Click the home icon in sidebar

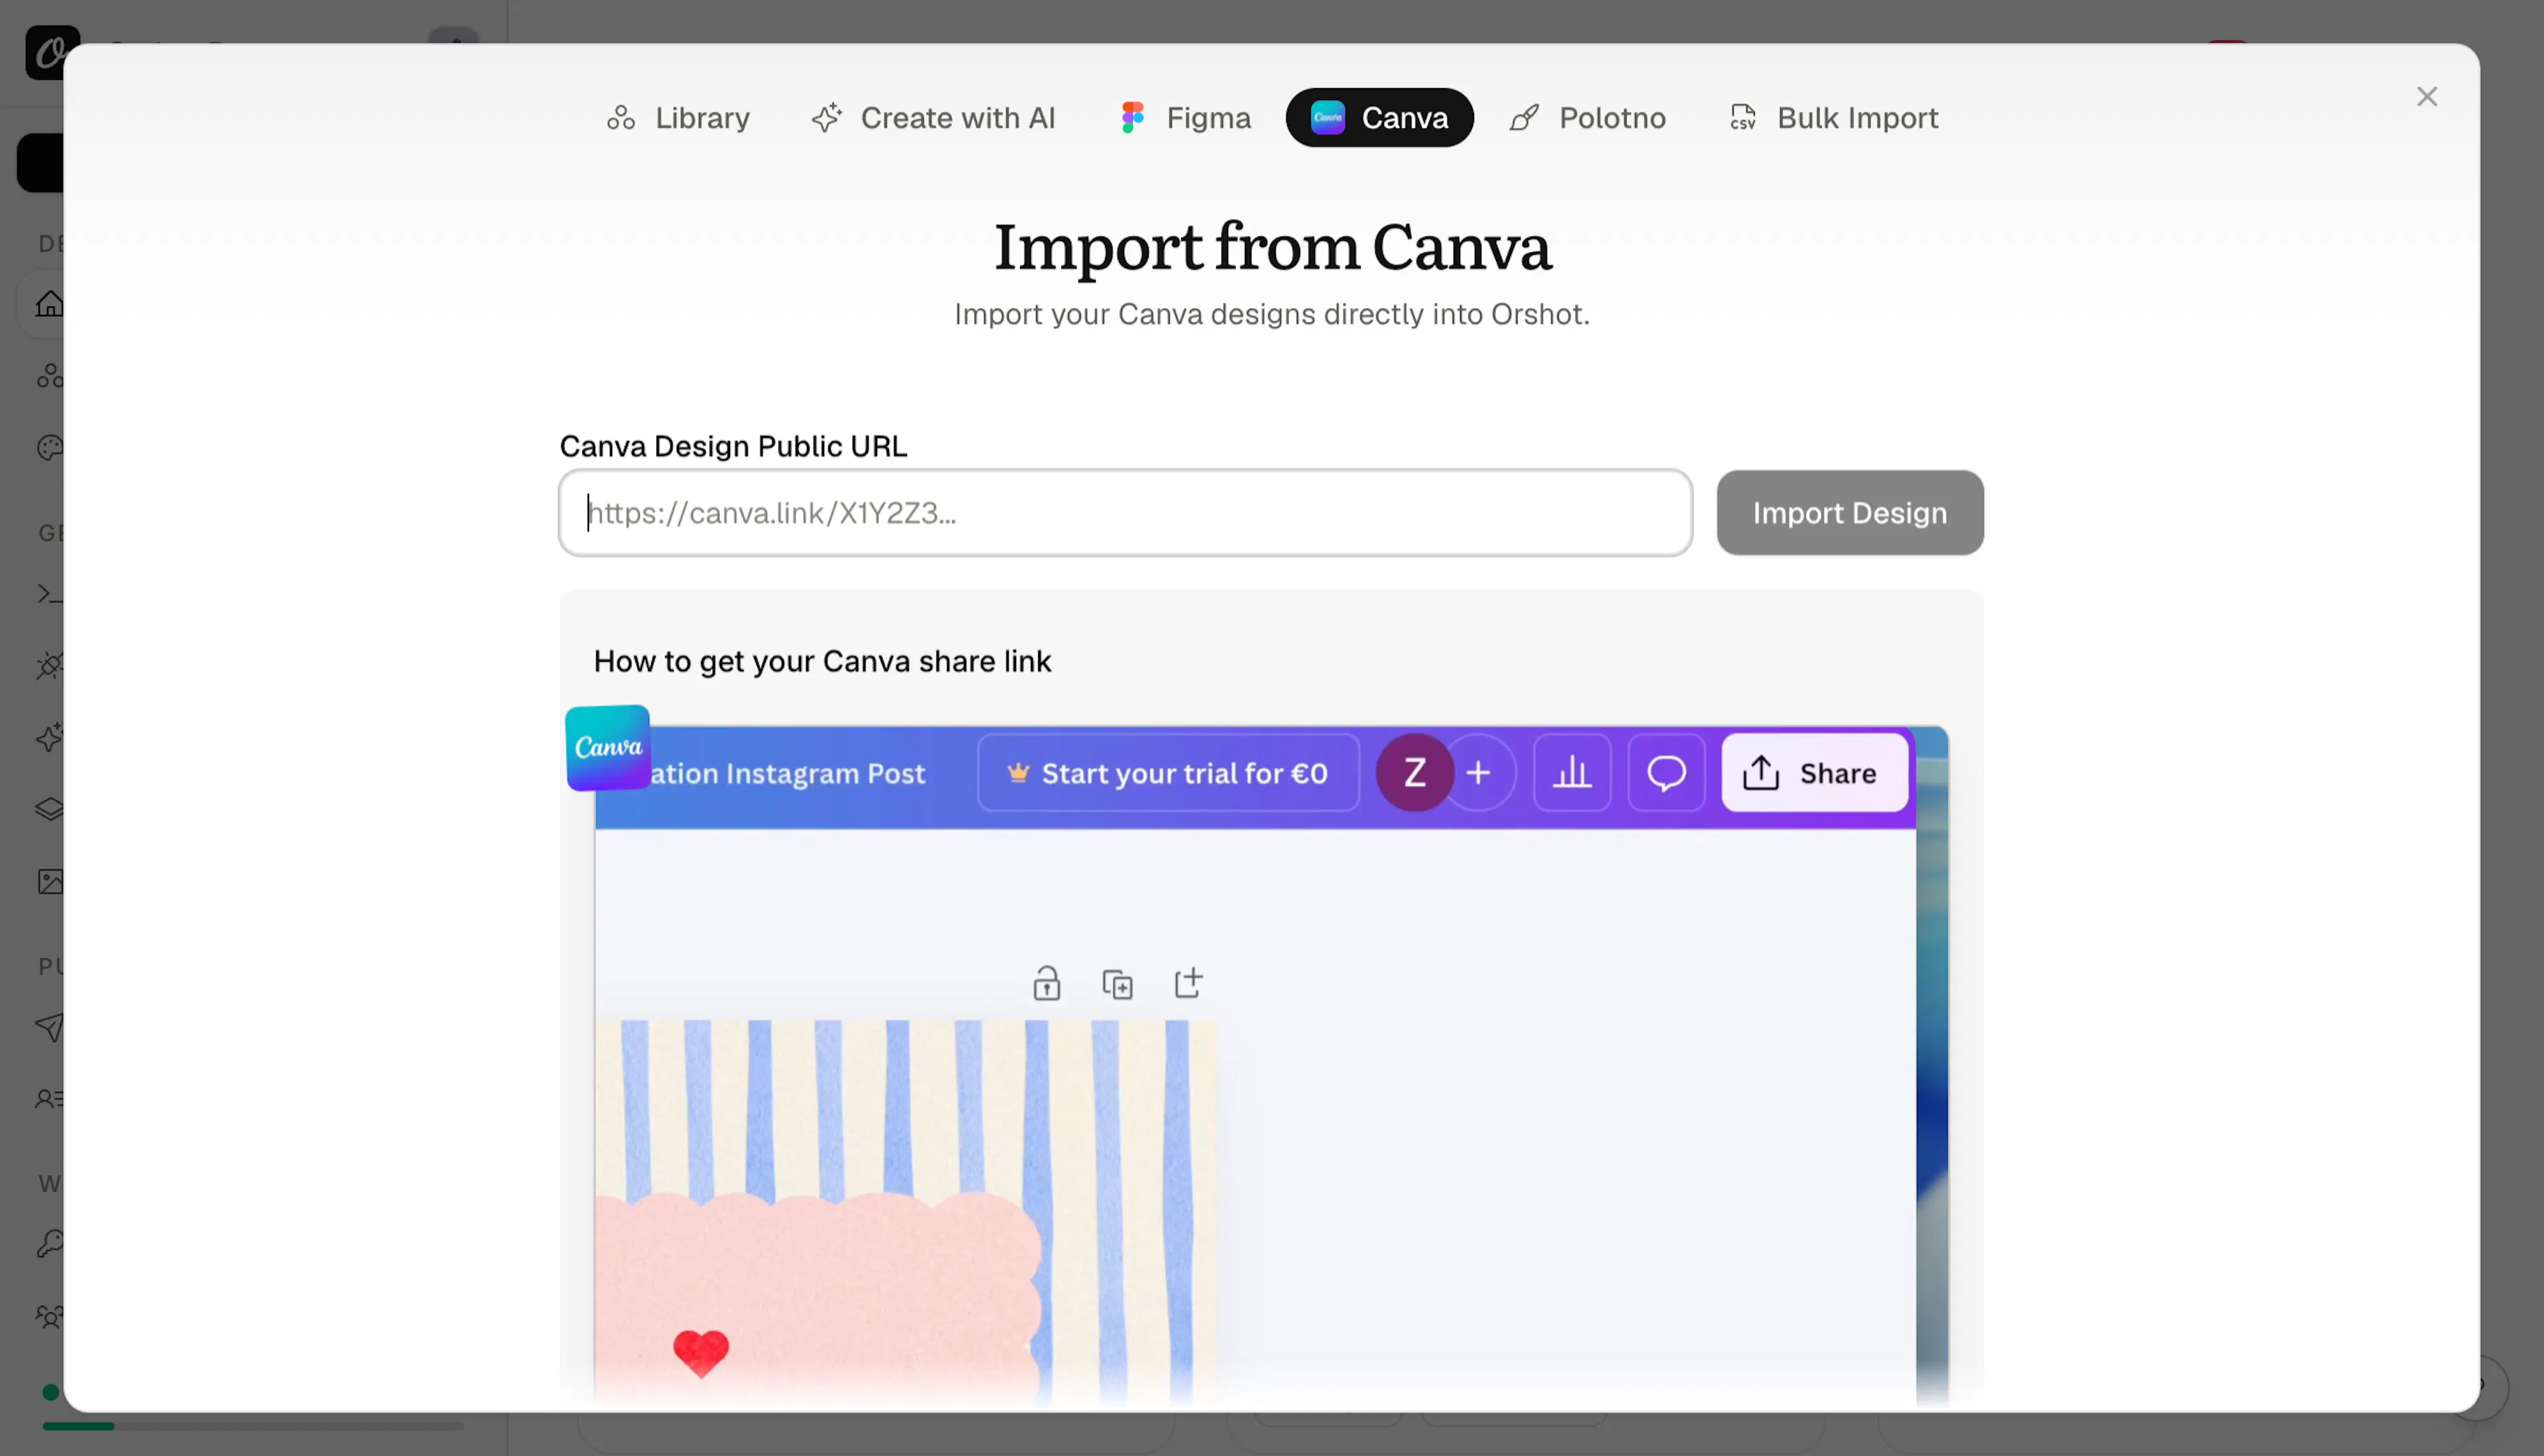[49, 304]
